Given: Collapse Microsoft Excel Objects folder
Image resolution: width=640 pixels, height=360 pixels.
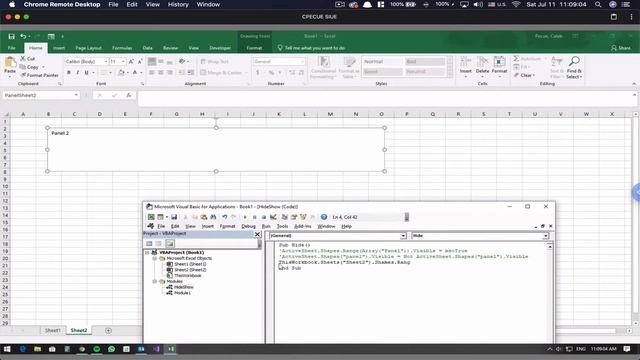Looking at the screenshot, I should tap(155, 258).
